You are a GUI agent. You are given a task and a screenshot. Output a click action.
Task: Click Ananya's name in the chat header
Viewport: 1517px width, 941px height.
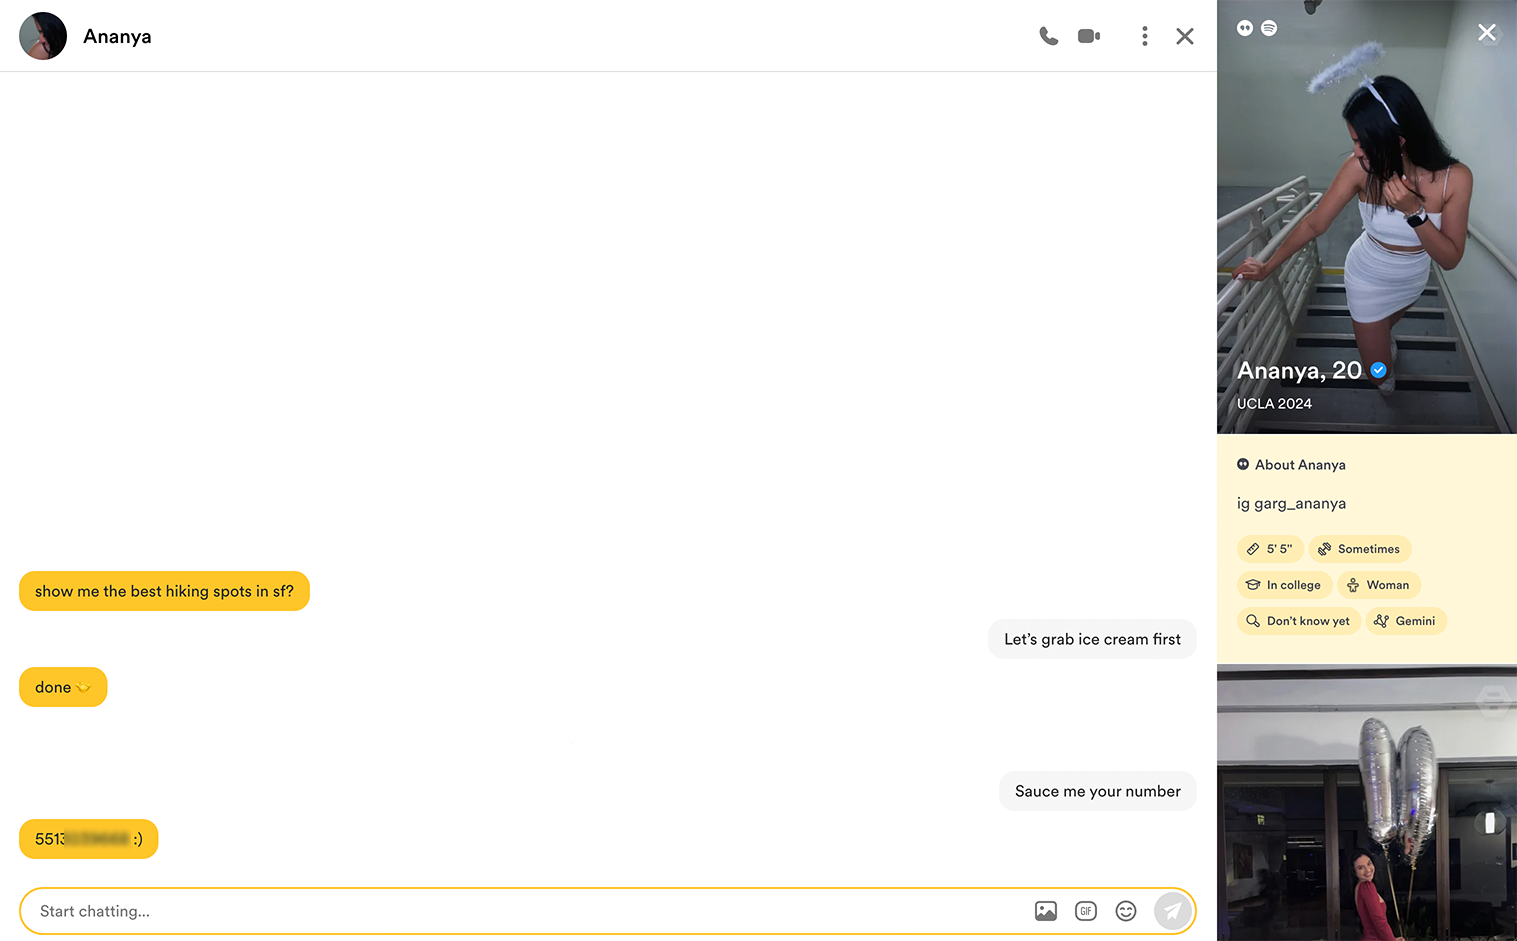[x=117, y=36]
